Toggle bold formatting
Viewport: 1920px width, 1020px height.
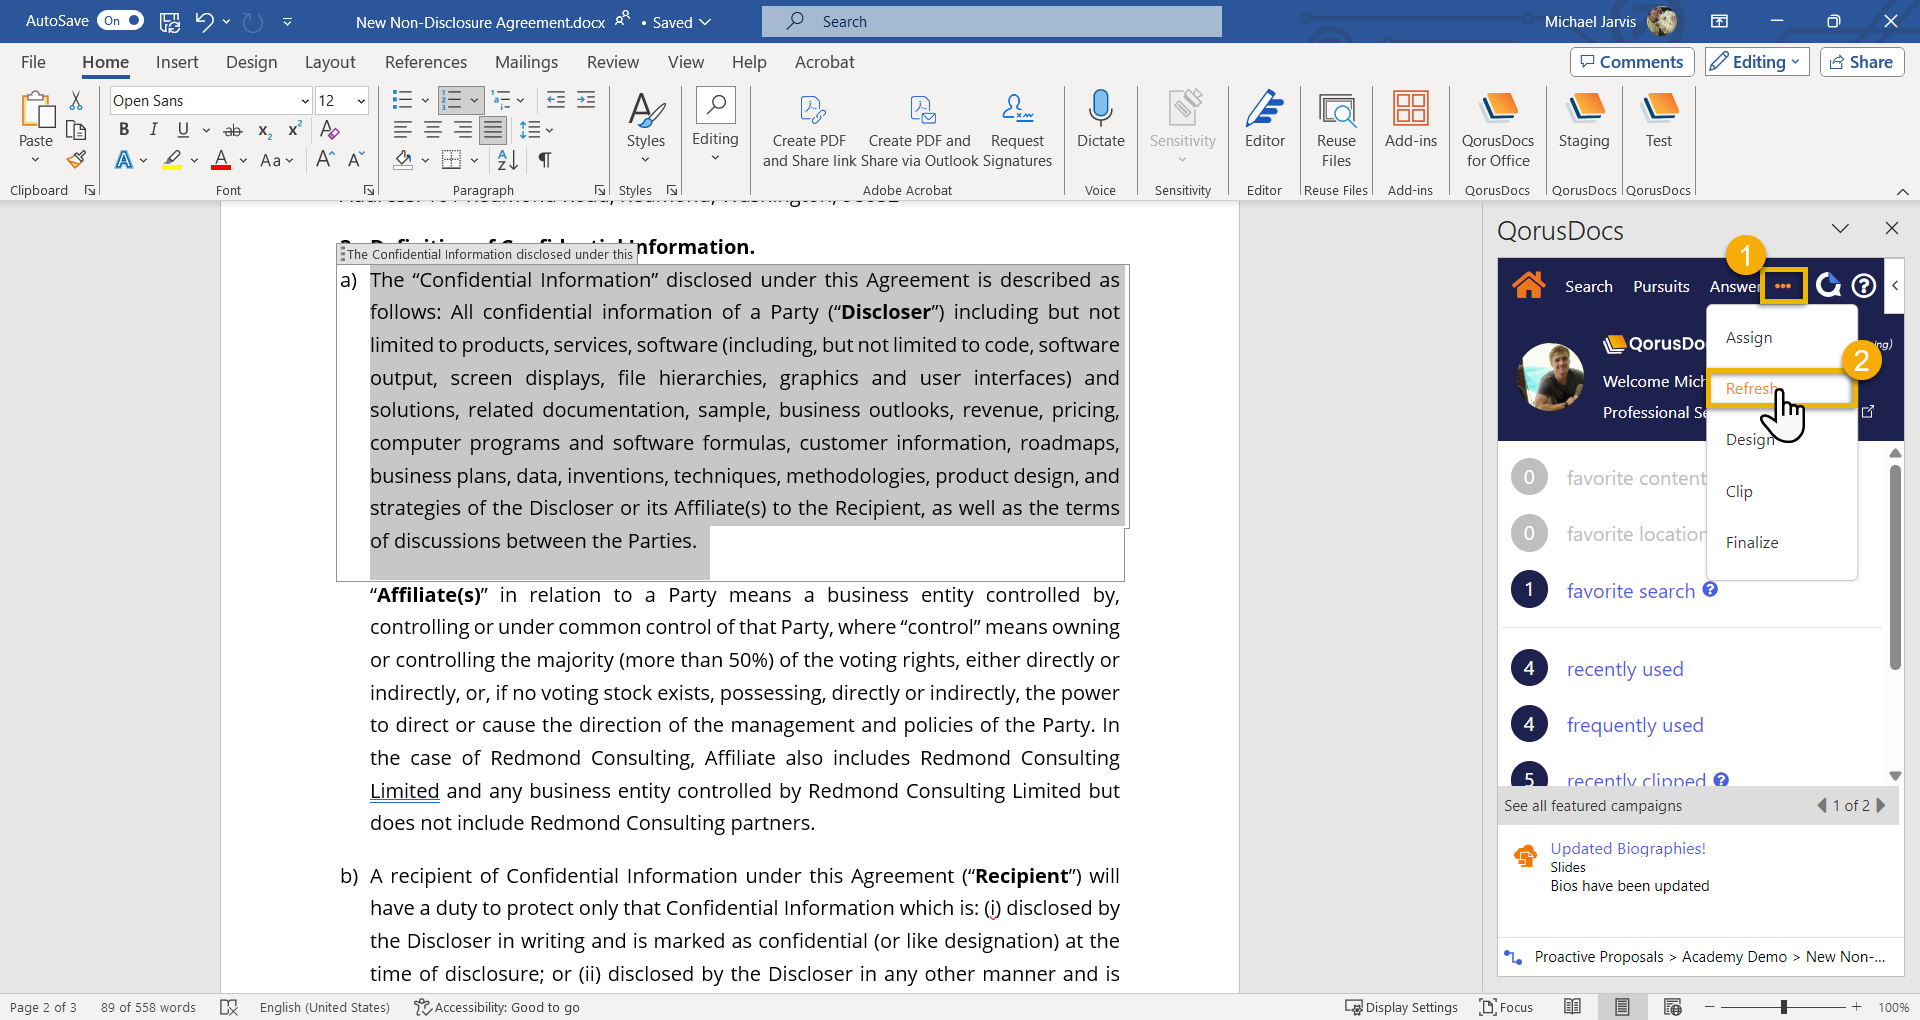click(x=124, y=130)
